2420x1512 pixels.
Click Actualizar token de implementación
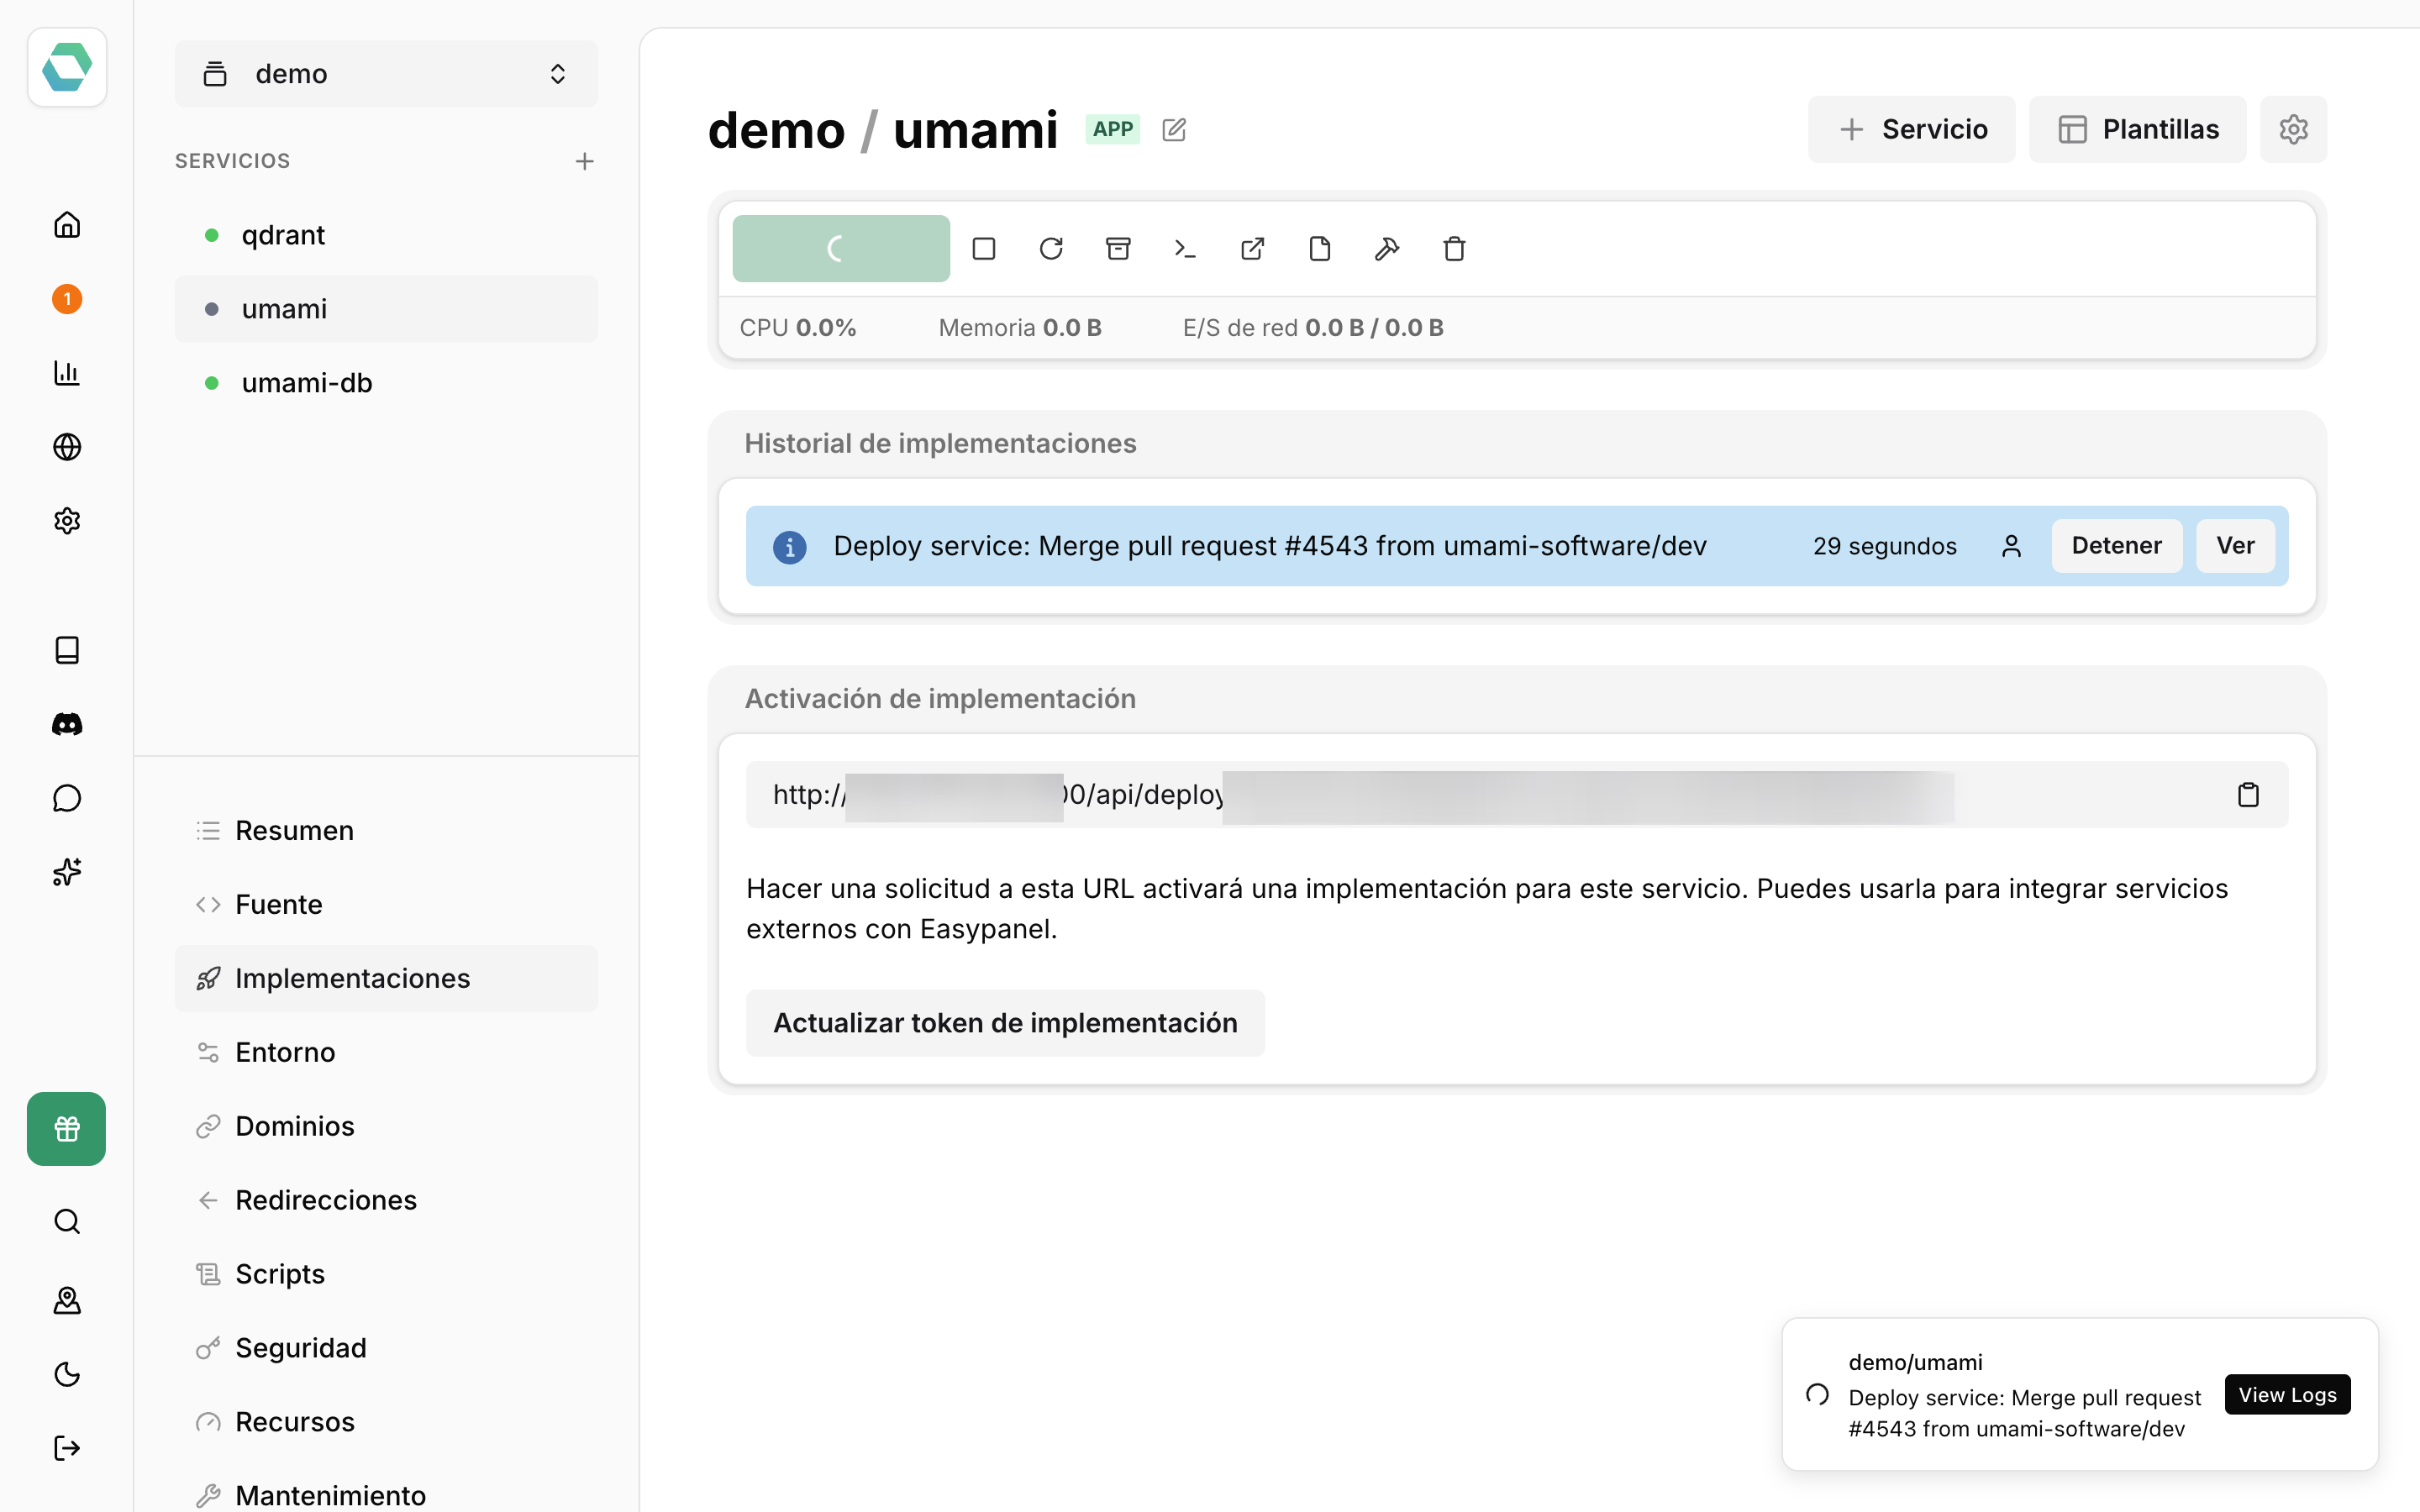point(1005,1023)
